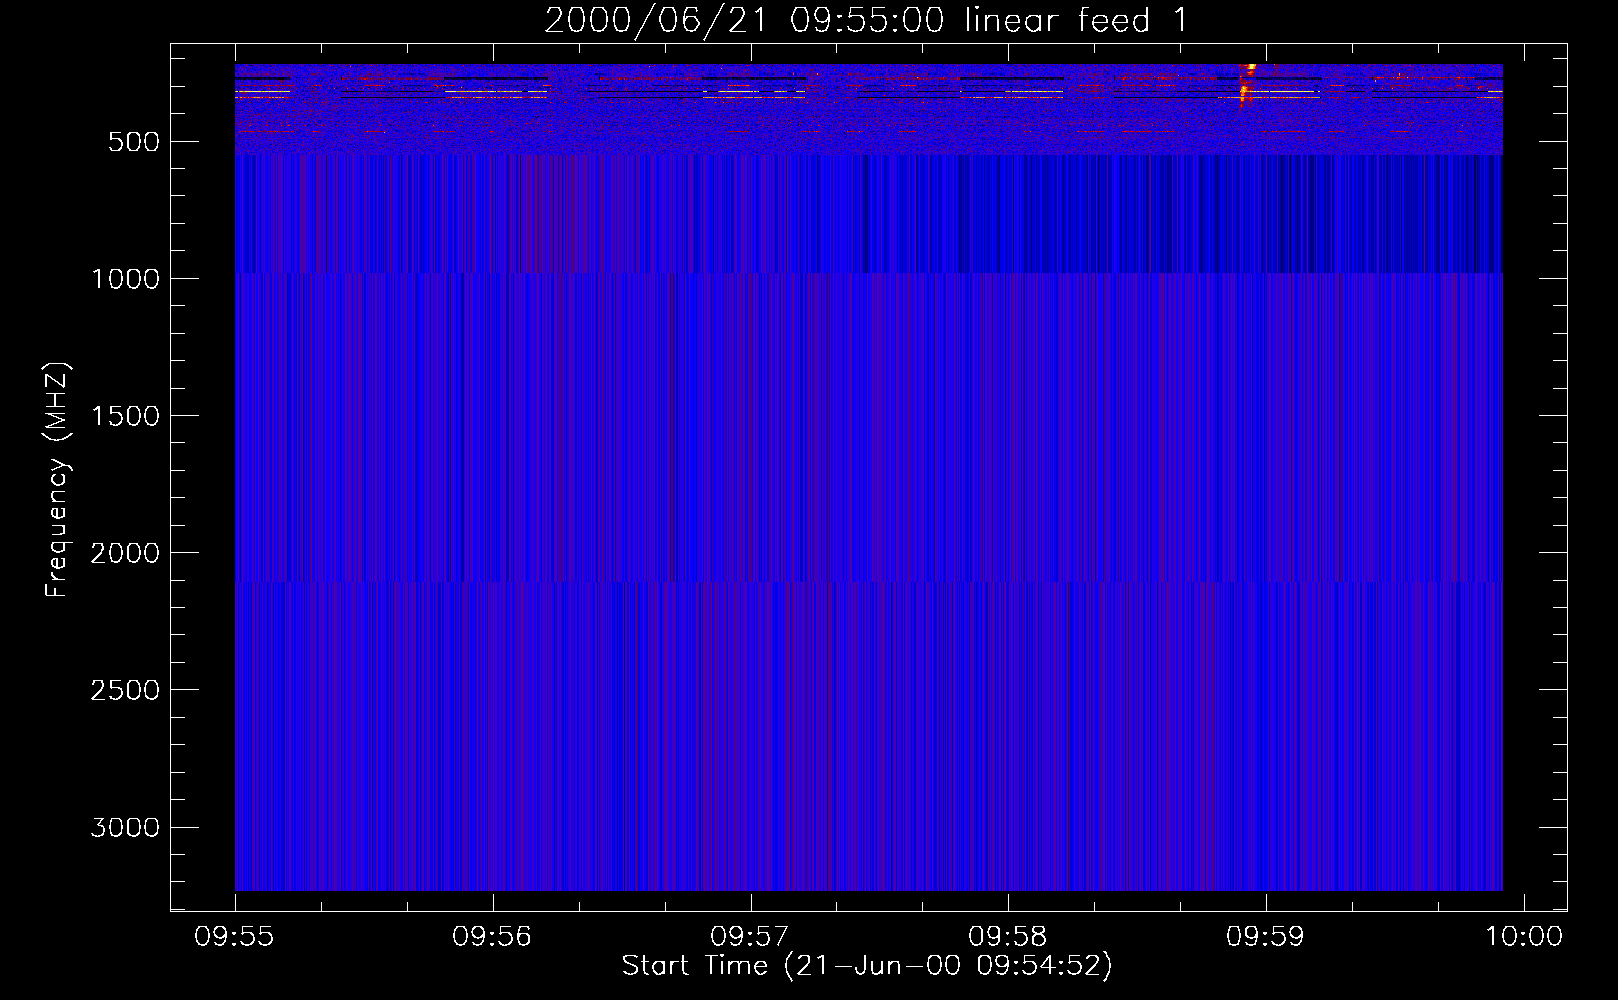Click the 1500 frequency tick label
The image size is (1618, 1000).
click(125, 416)
